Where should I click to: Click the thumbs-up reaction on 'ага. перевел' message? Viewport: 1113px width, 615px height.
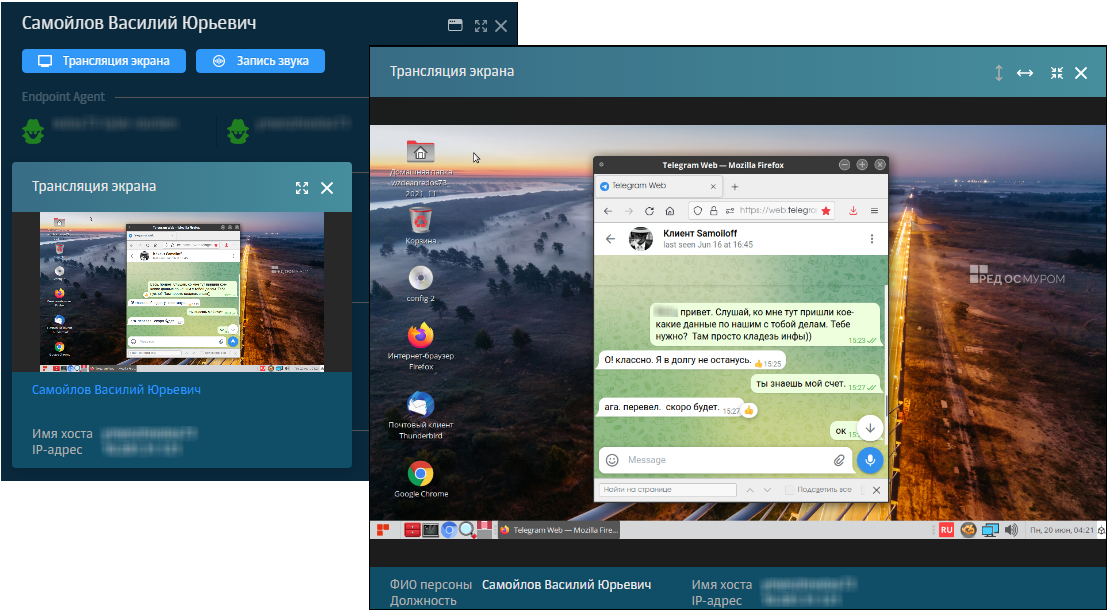coord(749,410)
